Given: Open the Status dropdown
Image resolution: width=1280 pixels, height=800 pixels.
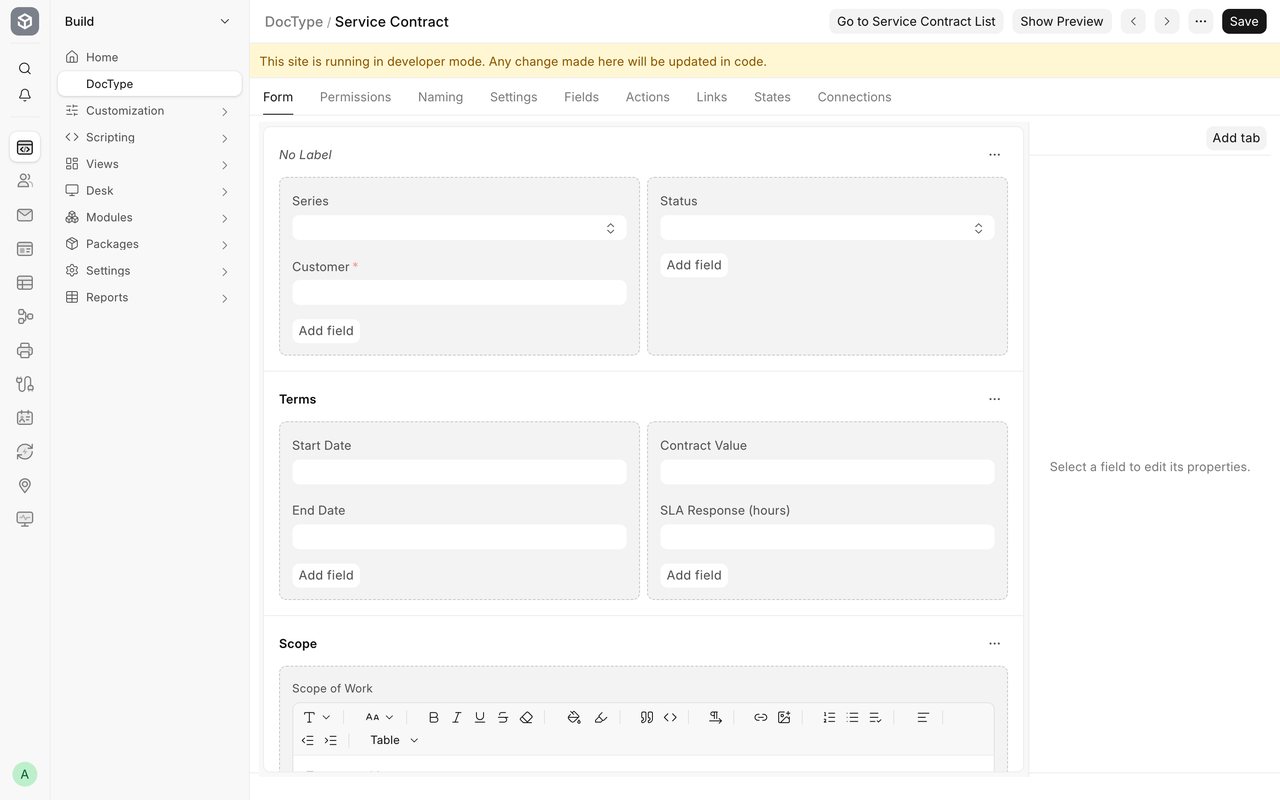Looking at the screenshot, I should tap(827, 228).
